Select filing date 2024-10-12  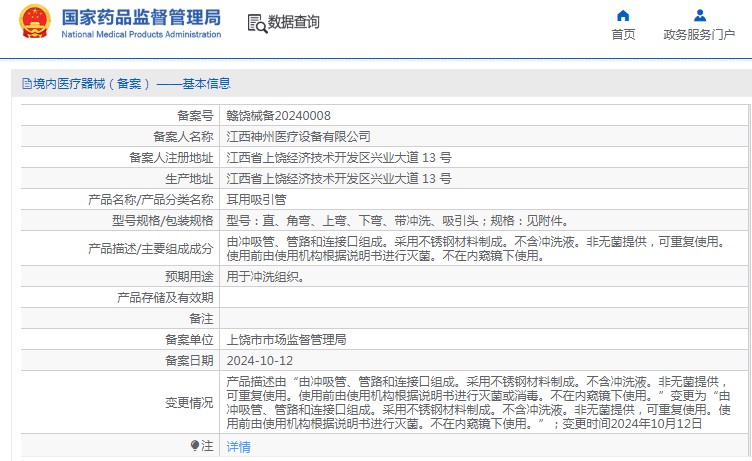259,361
